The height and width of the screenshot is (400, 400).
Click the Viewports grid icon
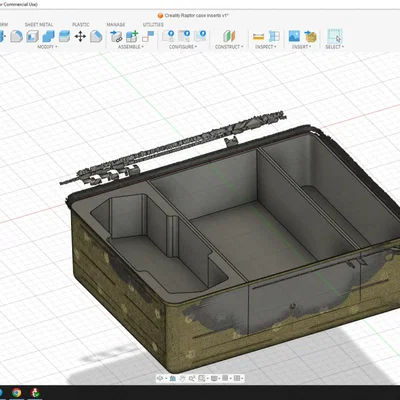tap(237, 378)
